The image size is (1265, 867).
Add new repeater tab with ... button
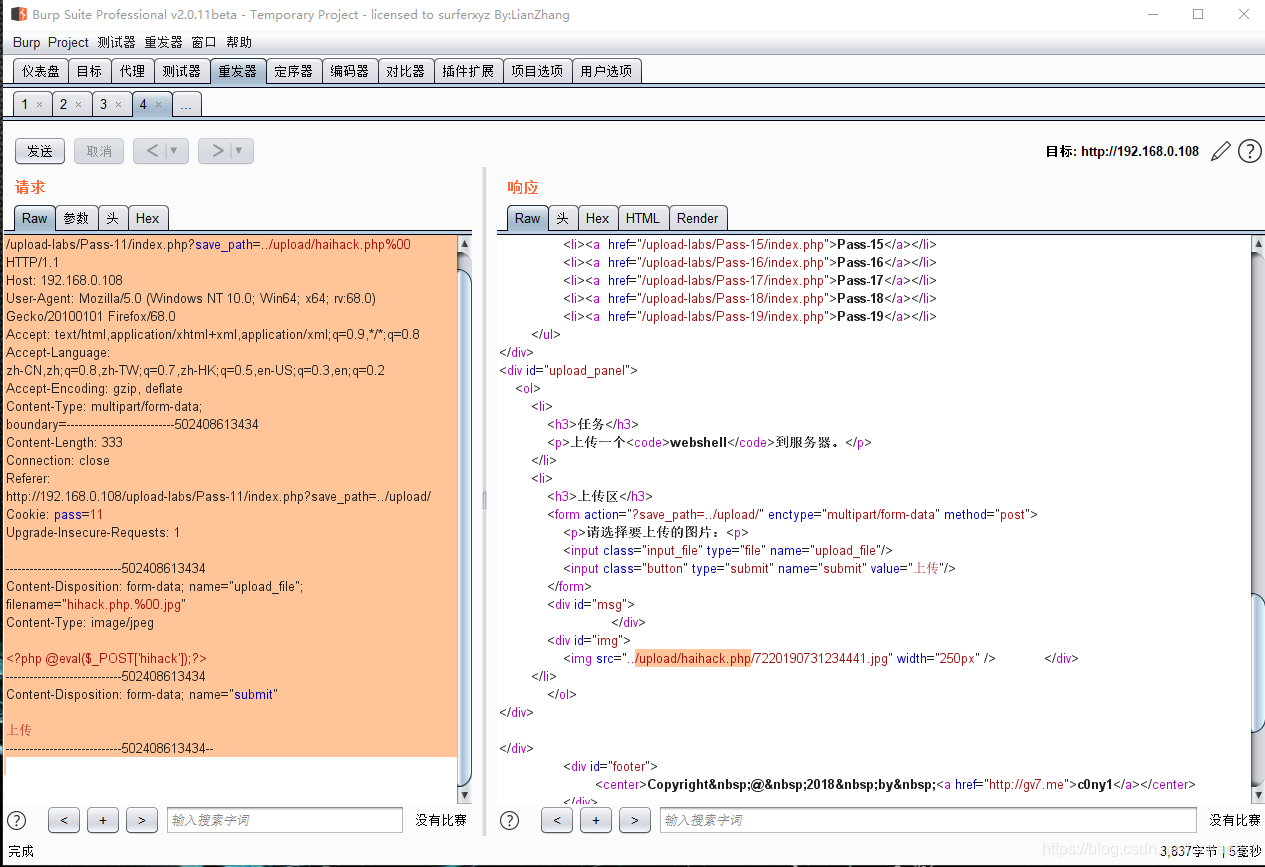[186, 105]
